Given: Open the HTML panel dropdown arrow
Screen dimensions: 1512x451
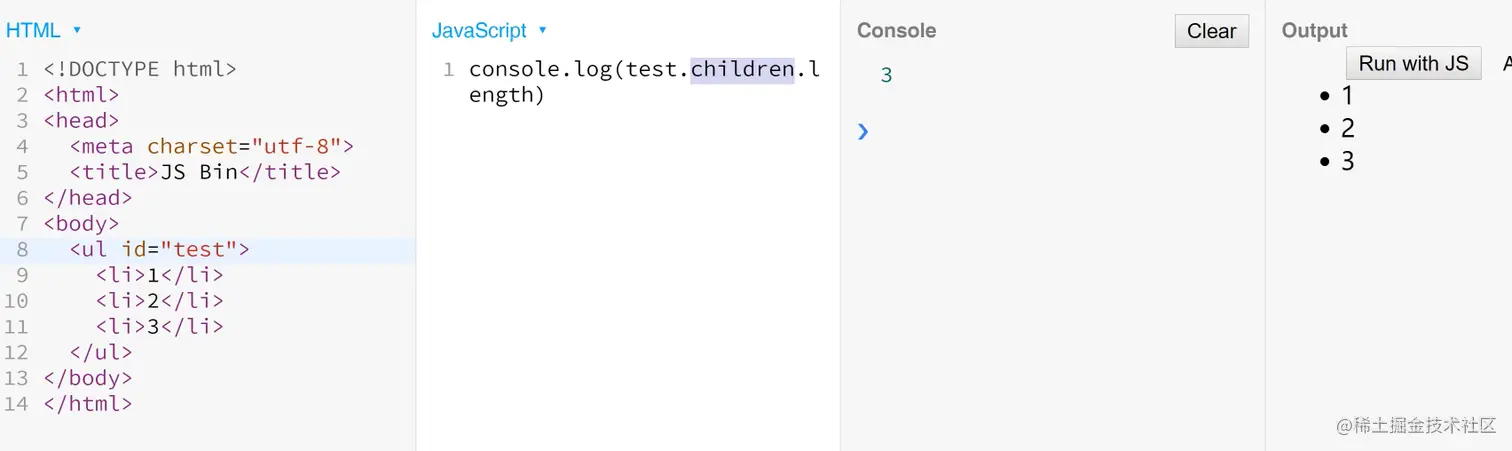Looking at the screenshot, I should (77, 31).
